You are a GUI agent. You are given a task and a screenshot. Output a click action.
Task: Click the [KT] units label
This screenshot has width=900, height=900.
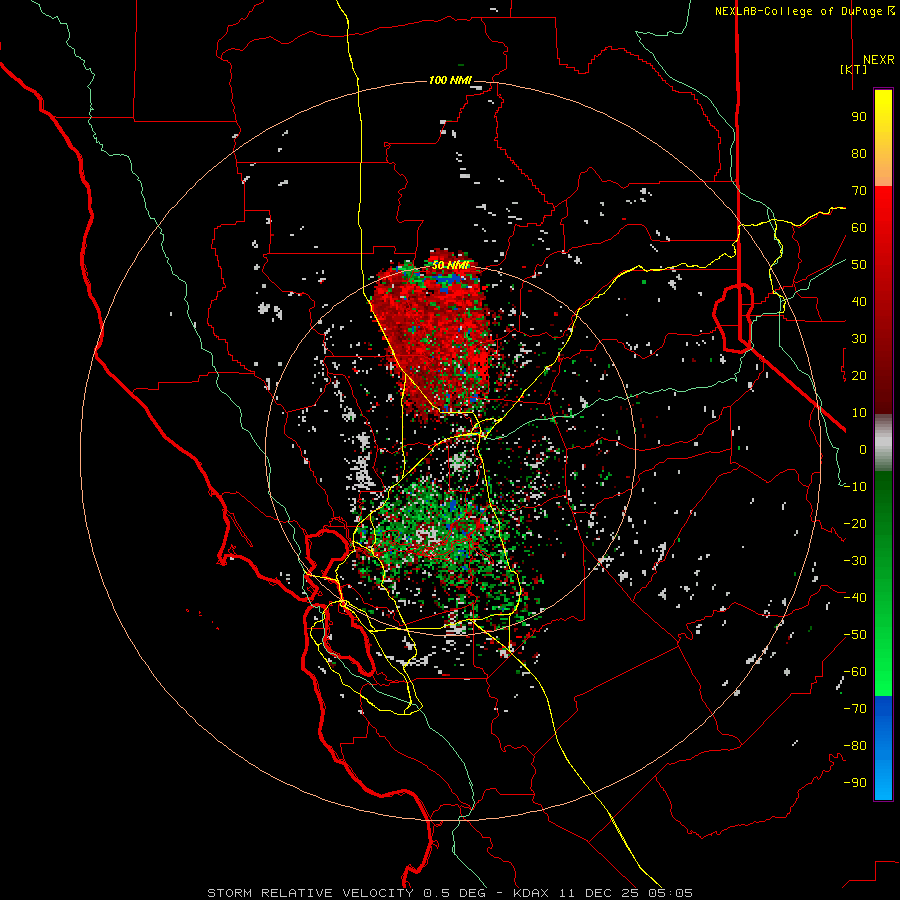(853, 69)
